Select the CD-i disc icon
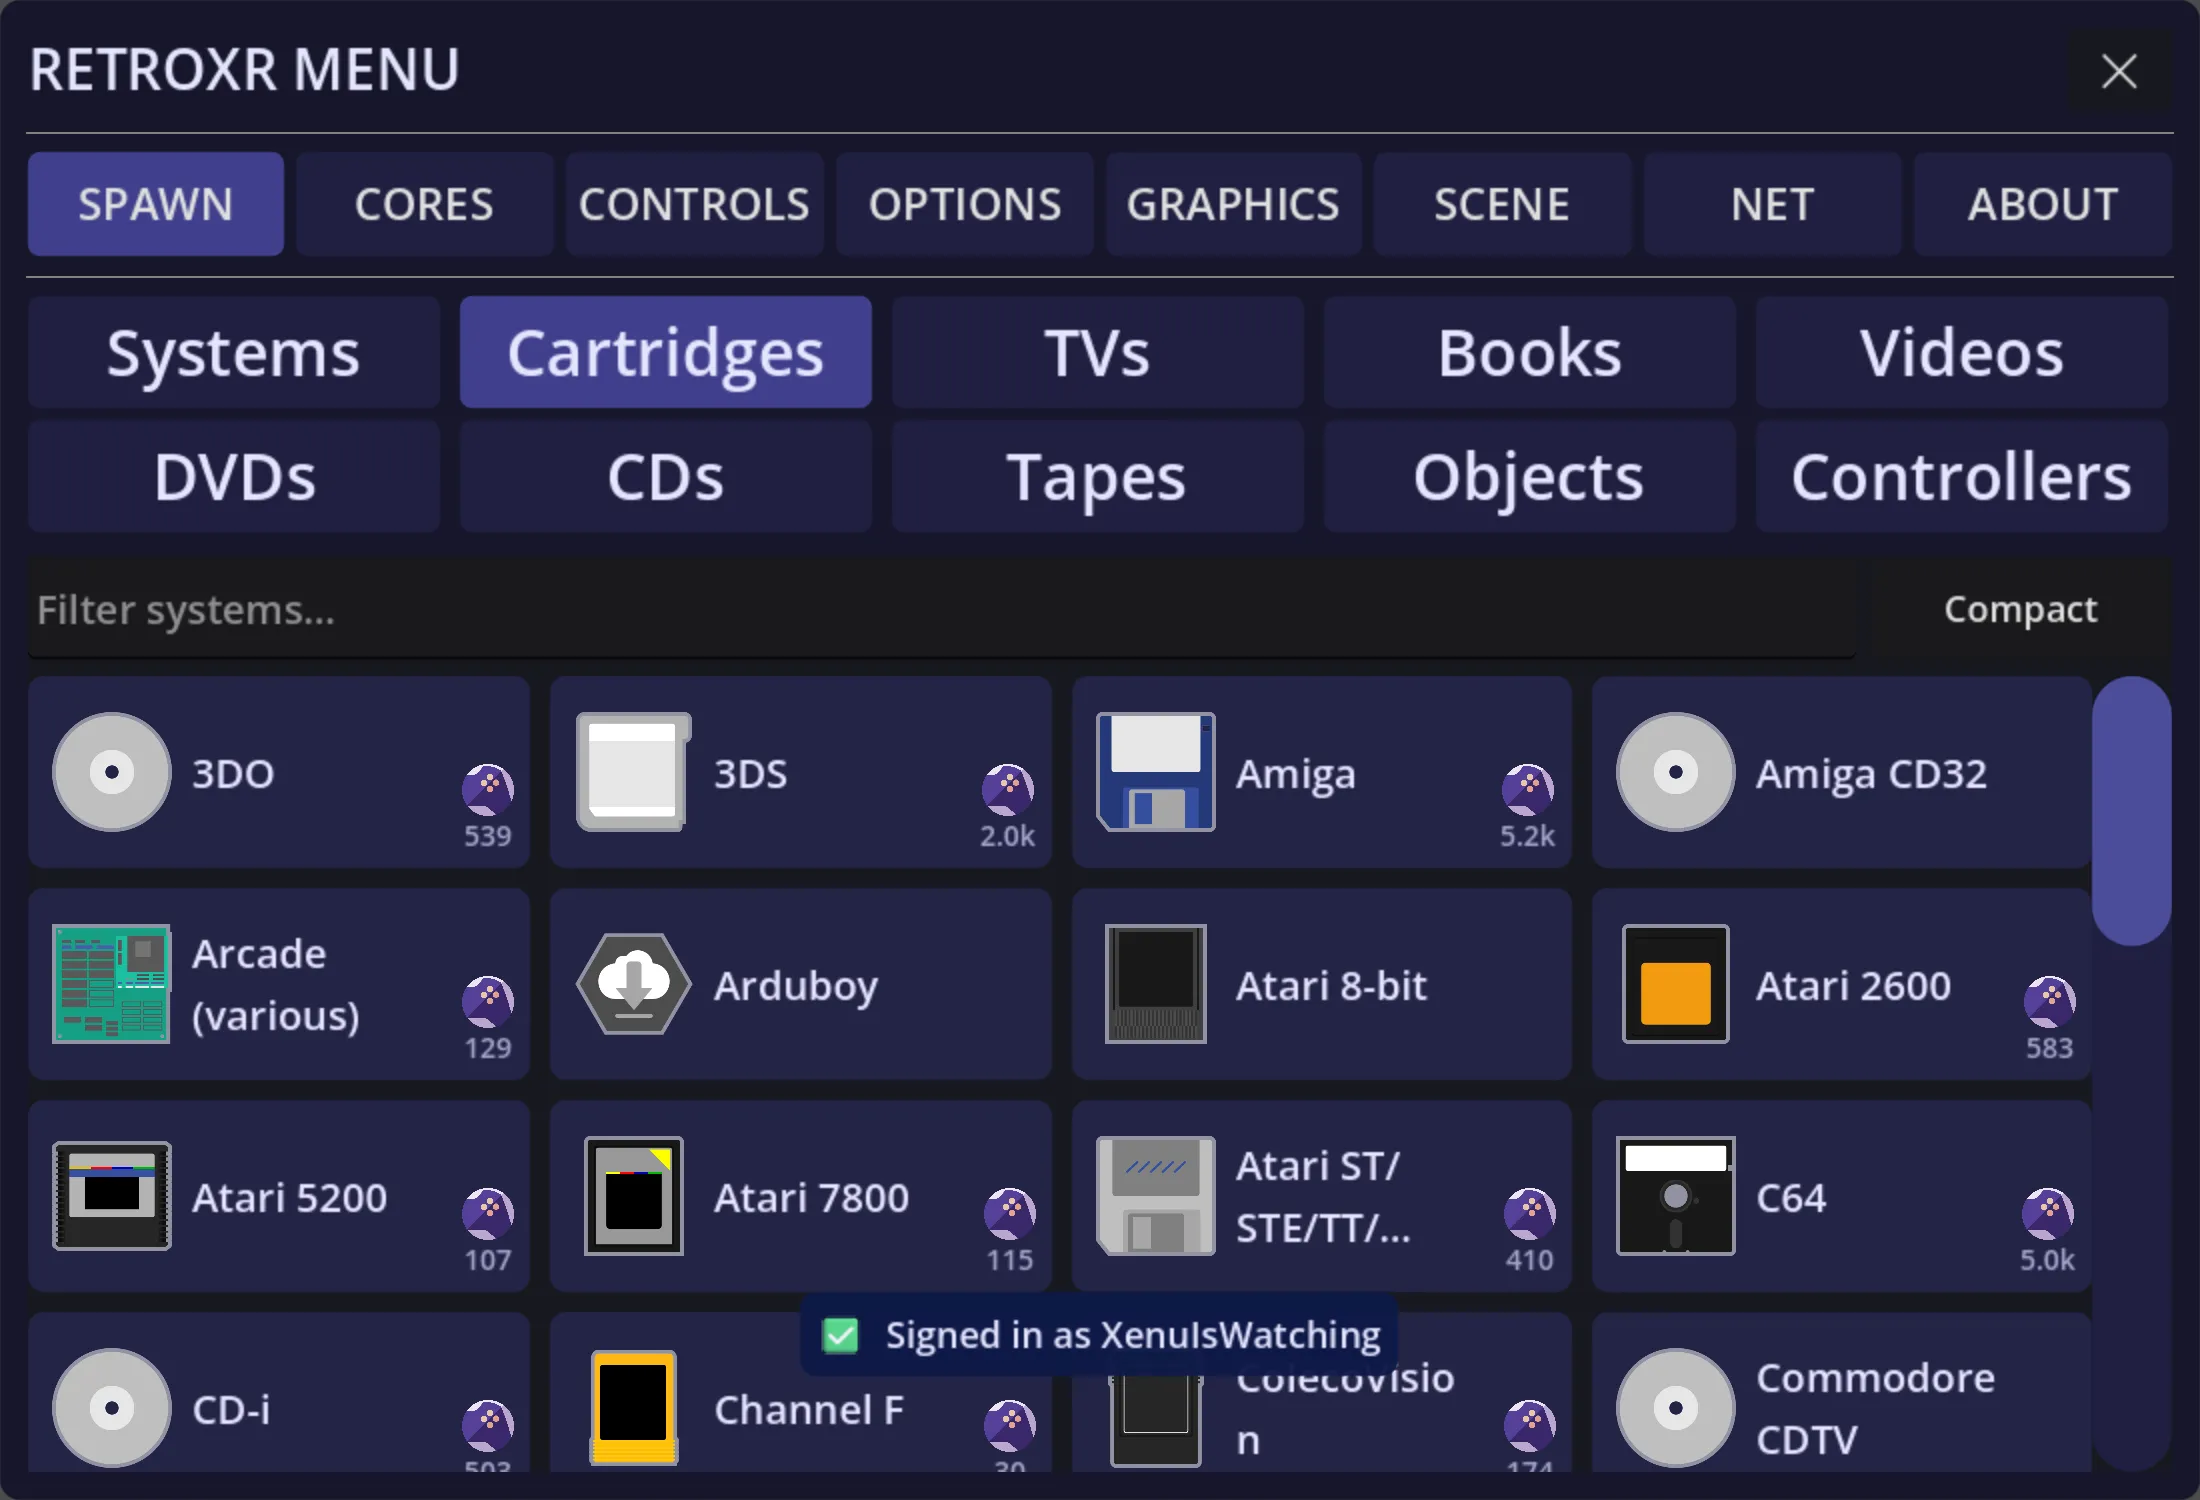The height and width of the screenshot is (1500, 2200). point(112,1408)
